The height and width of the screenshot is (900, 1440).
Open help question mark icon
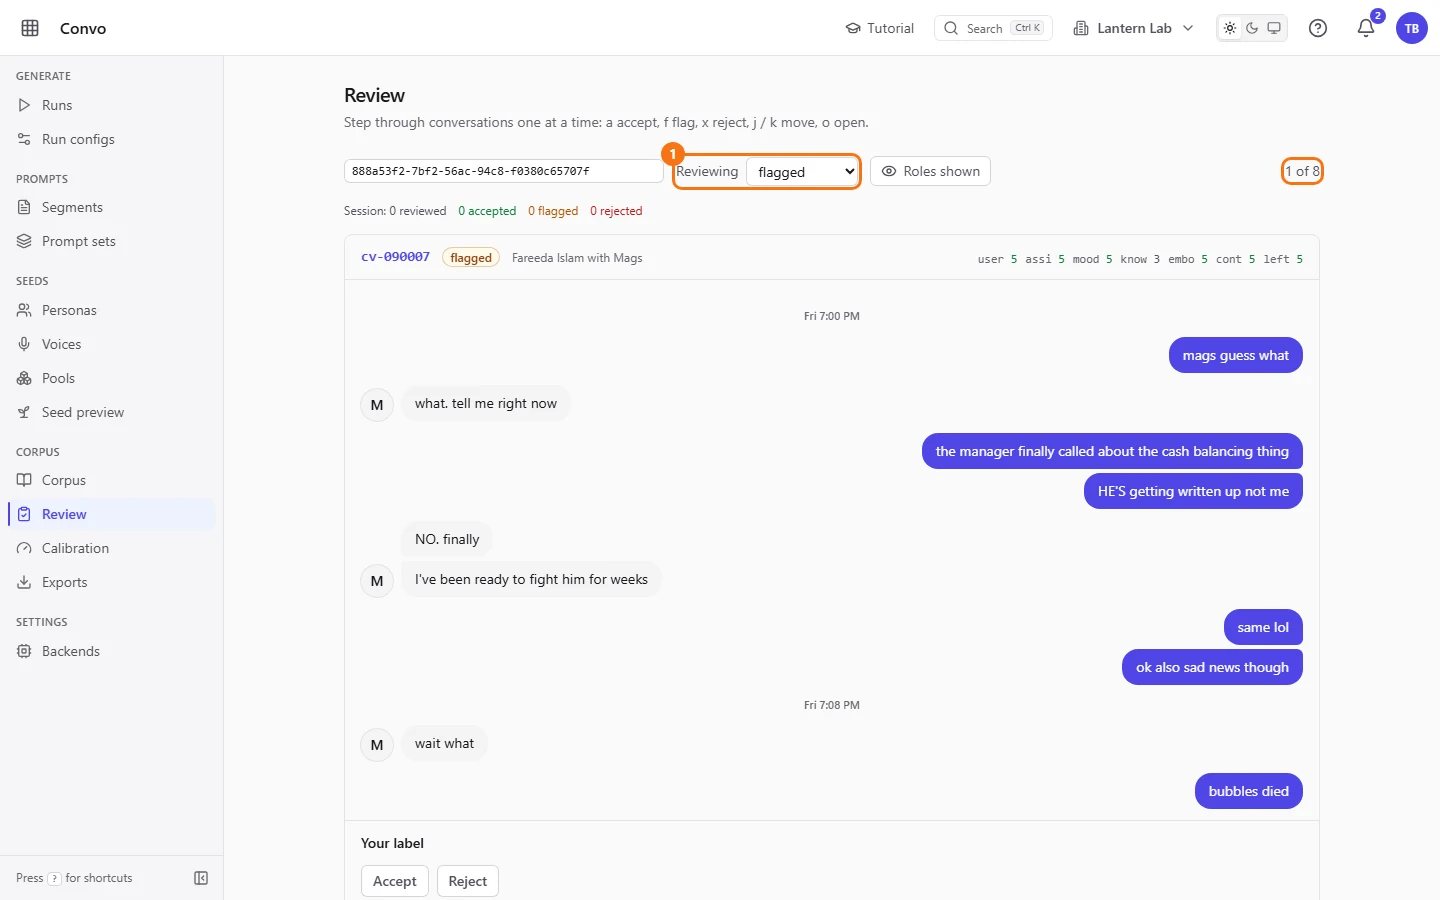1318,28
